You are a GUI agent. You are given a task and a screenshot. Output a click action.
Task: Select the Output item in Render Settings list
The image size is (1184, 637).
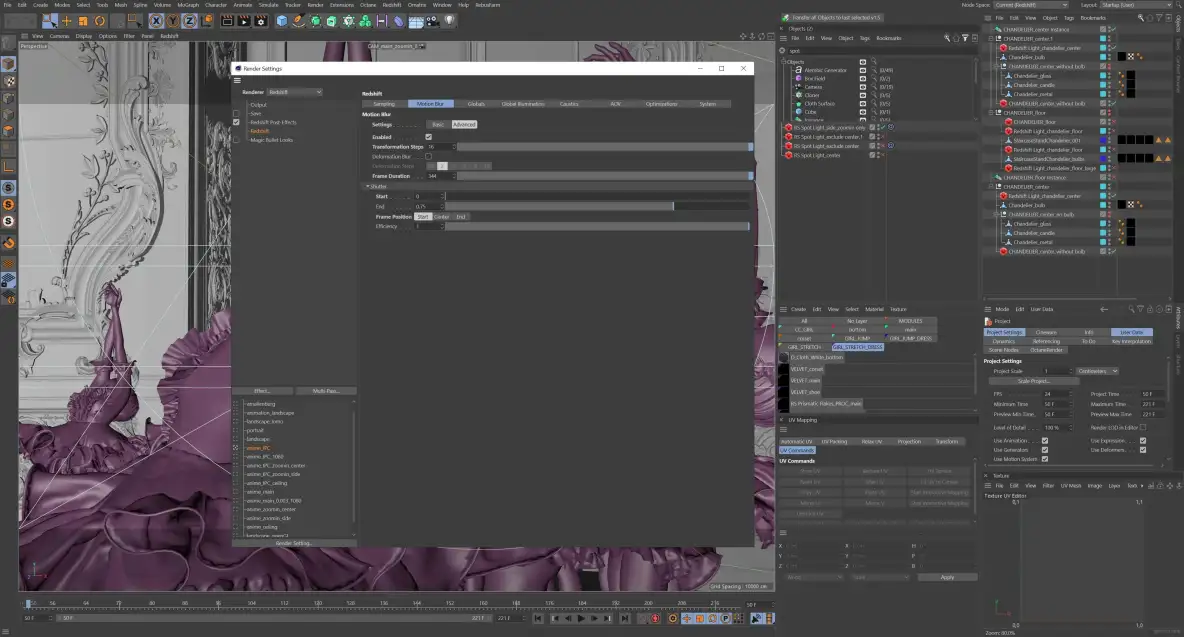(258, 105)
